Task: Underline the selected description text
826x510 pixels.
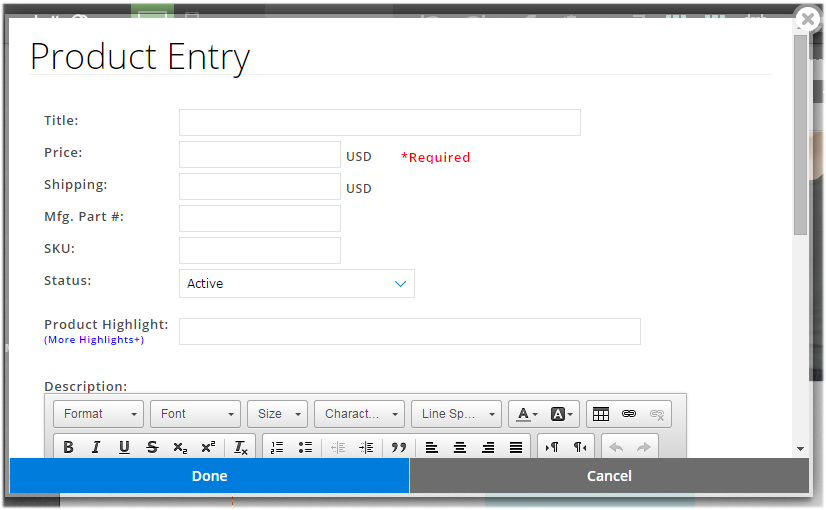Action: click(124, 447)
